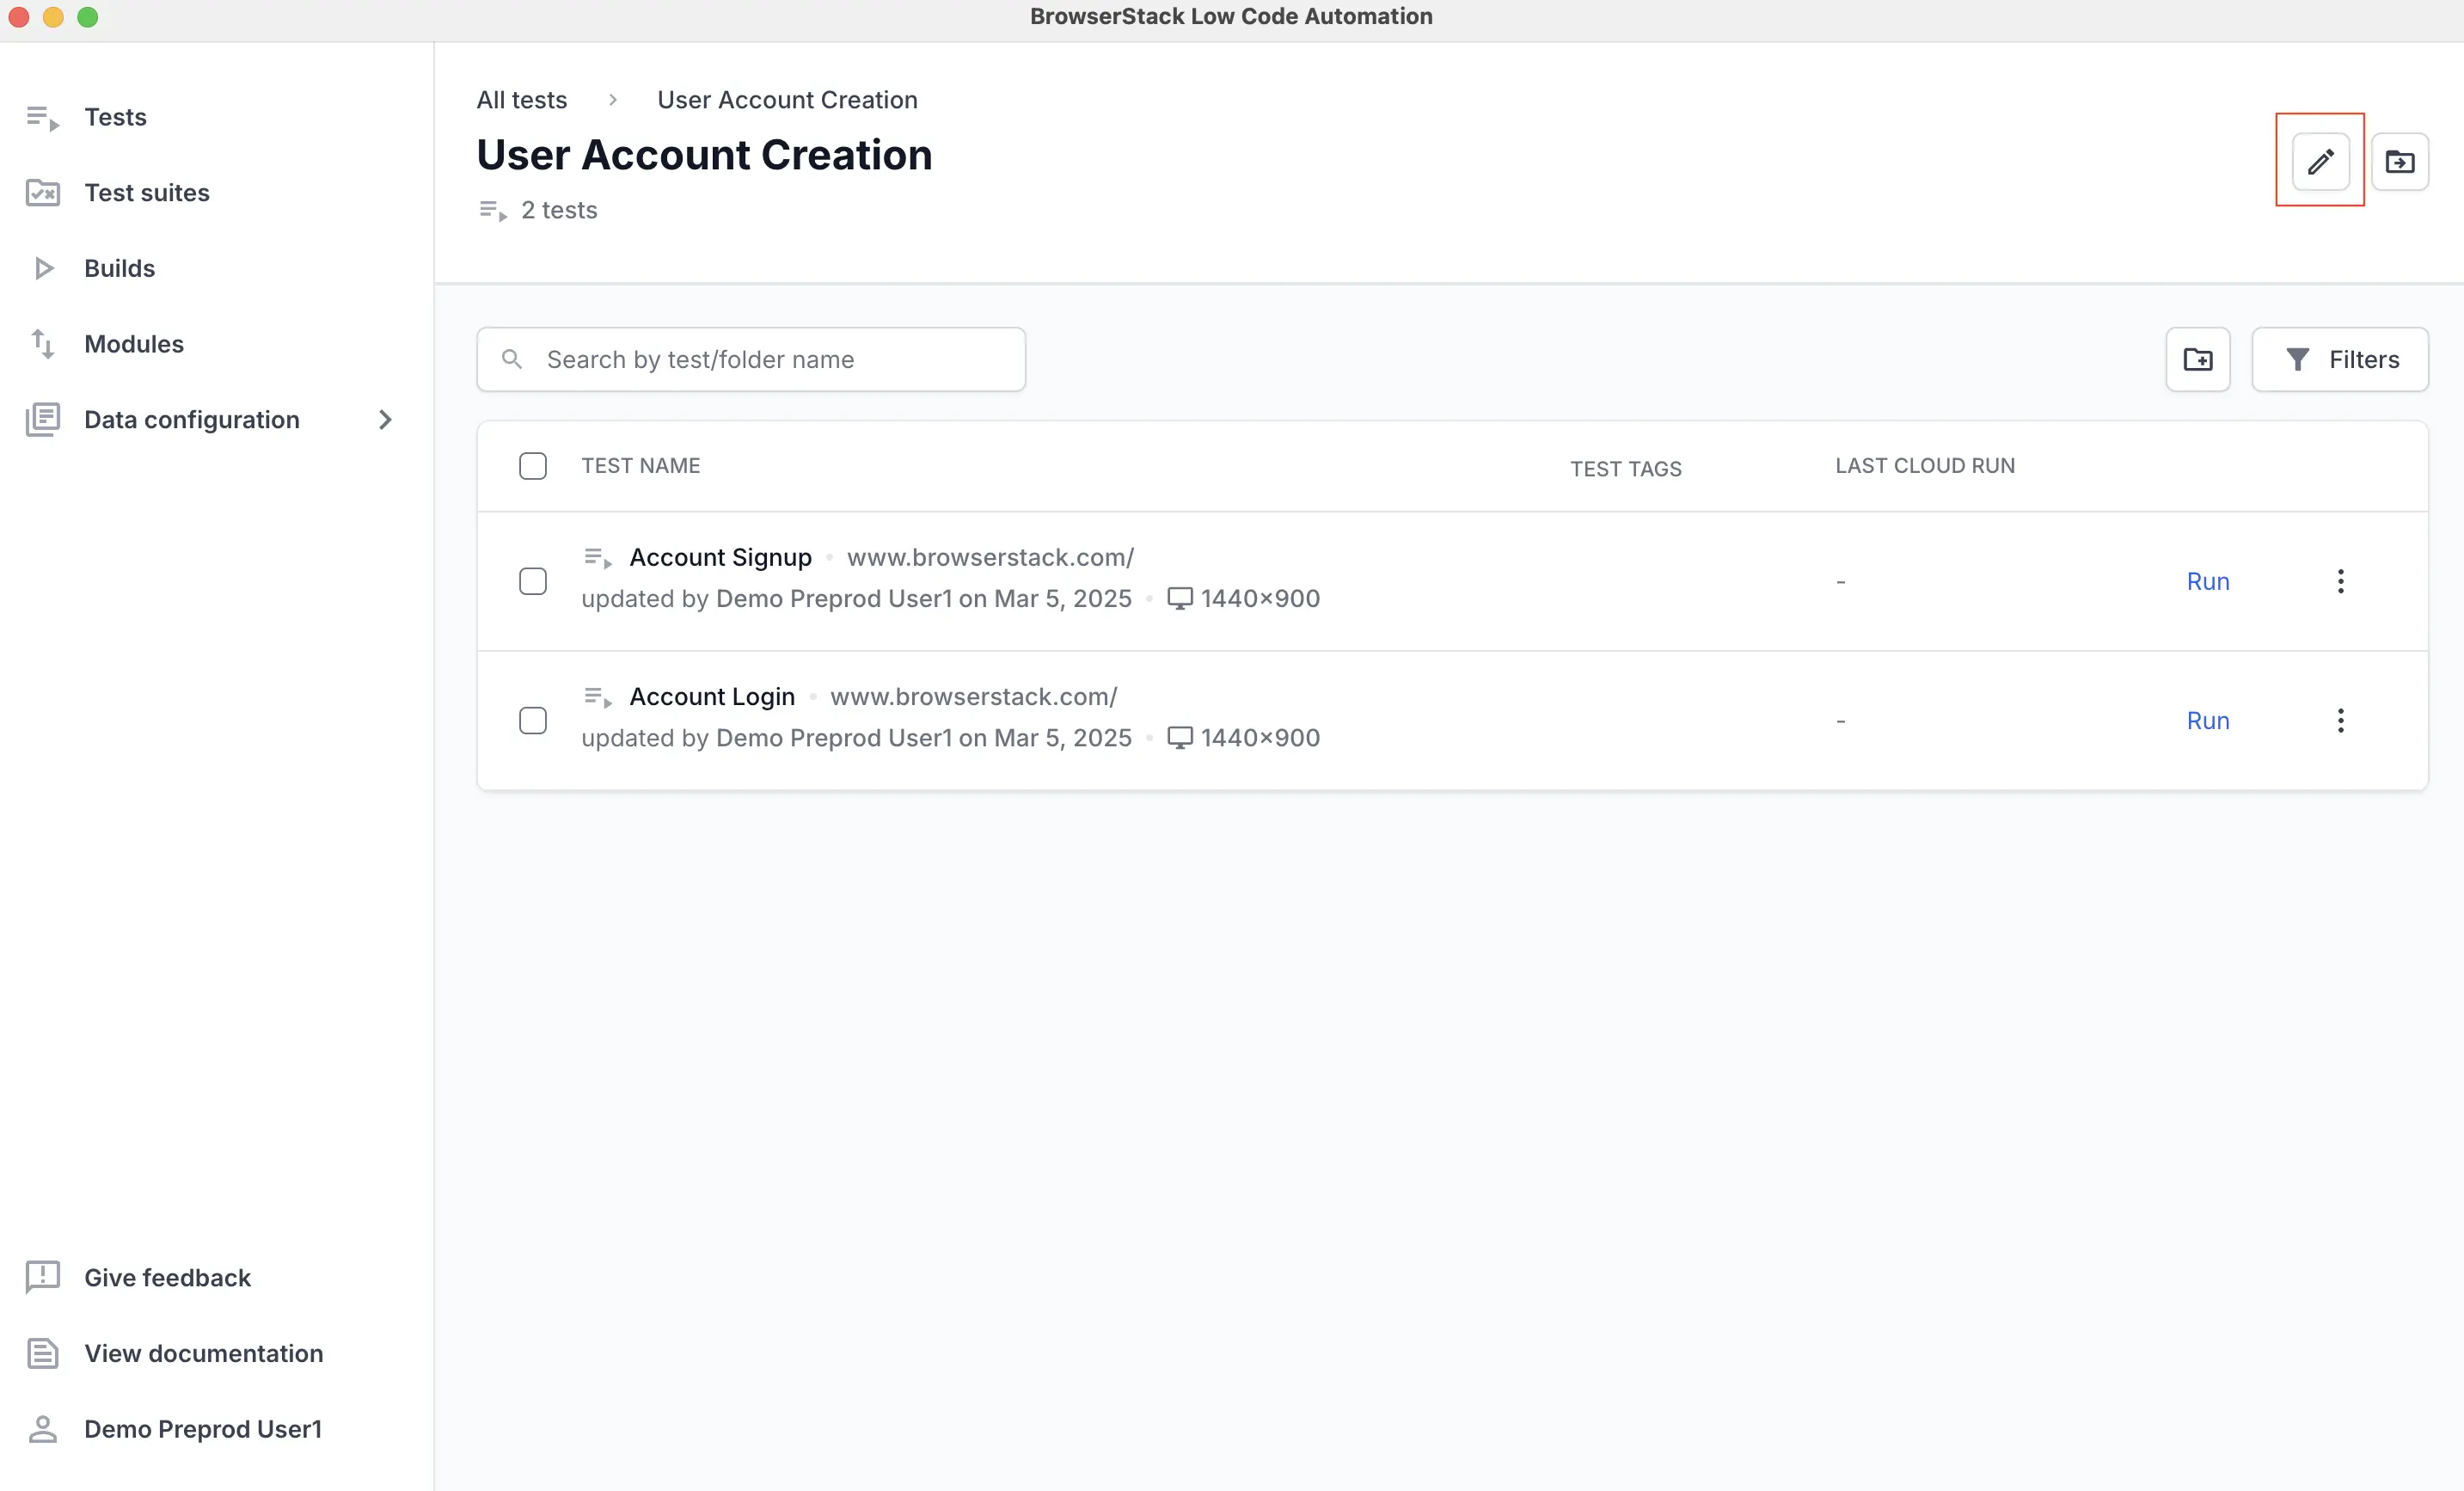Click the new folder icon beside Filters
The height and width of the screenshot is (1491, 2464).
pos(2197,359)
